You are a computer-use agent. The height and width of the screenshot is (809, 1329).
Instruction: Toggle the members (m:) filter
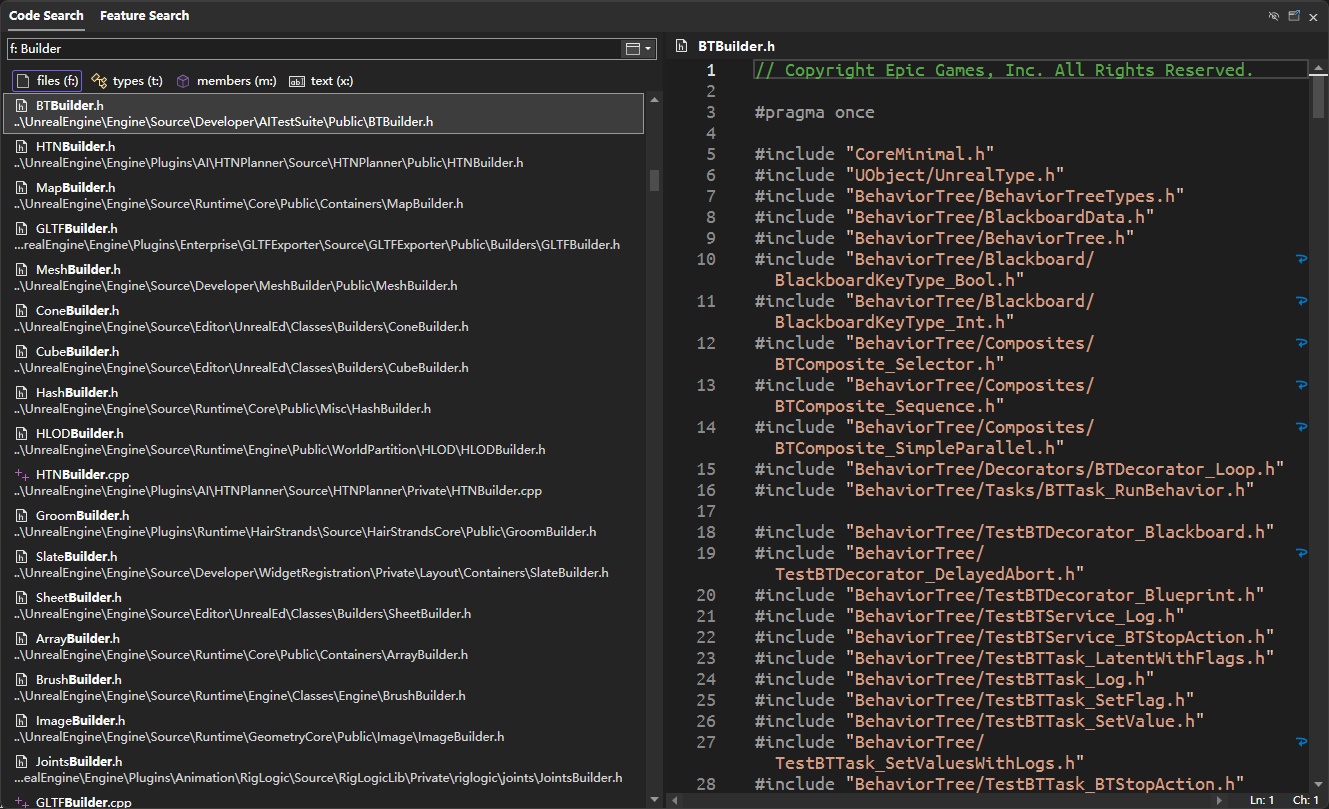[x=226, y=81]
